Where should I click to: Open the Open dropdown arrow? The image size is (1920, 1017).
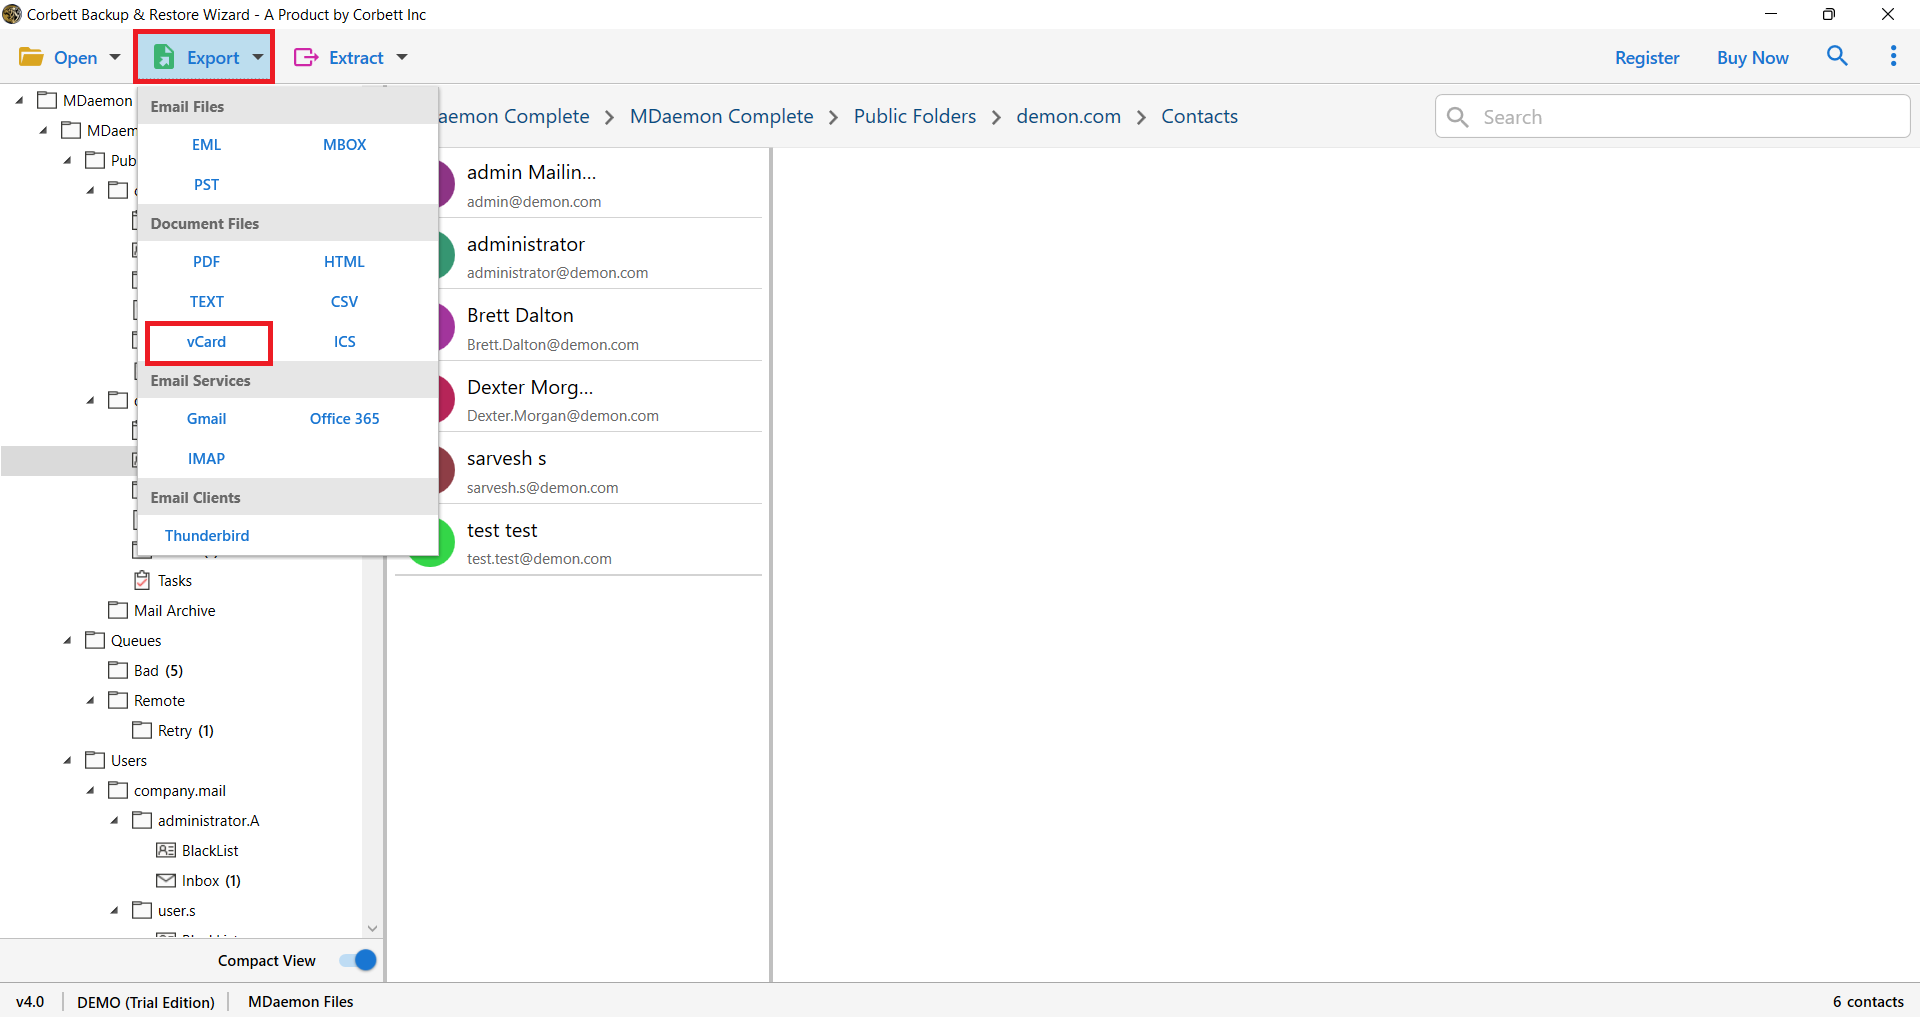115,57
